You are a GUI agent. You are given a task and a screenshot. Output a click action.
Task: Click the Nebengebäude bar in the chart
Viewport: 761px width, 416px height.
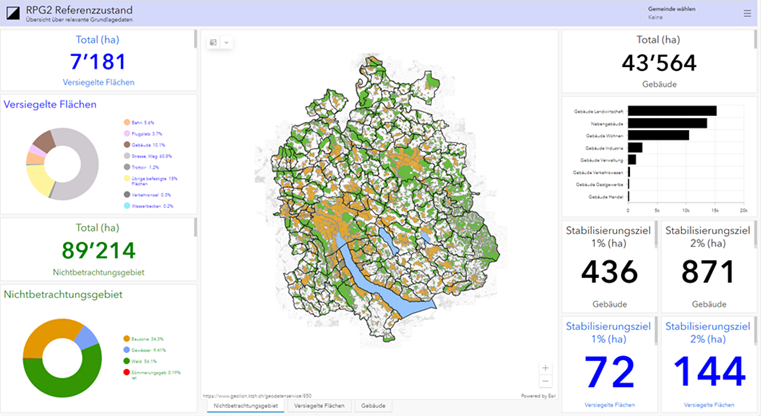667,123
